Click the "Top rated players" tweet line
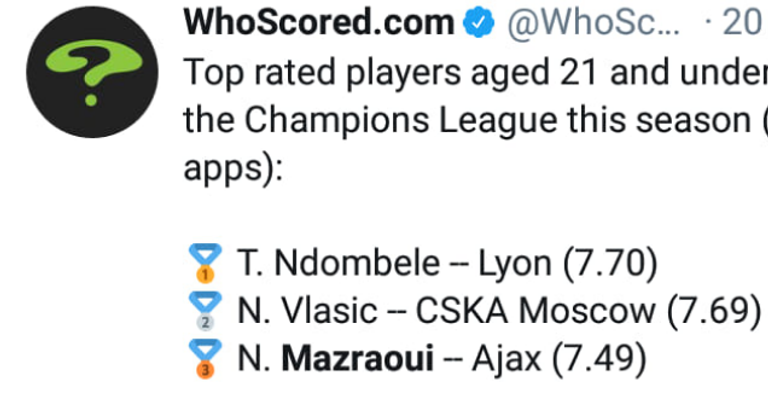The height and width of the screenshot is (407, 768). tap(330, 73)
